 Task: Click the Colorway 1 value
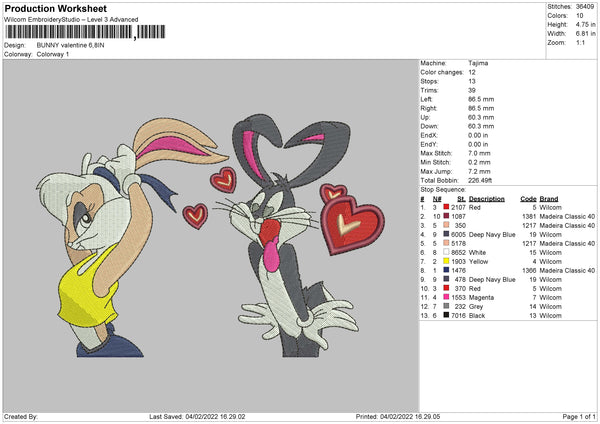point(53,54)
